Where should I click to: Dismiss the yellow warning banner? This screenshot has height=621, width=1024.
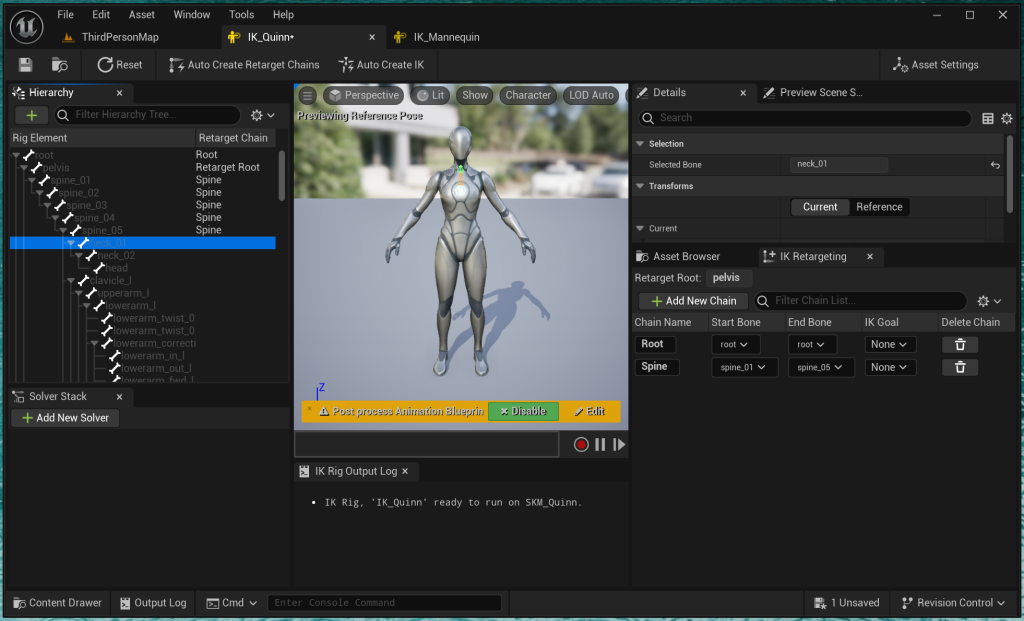tap(310, 409)
